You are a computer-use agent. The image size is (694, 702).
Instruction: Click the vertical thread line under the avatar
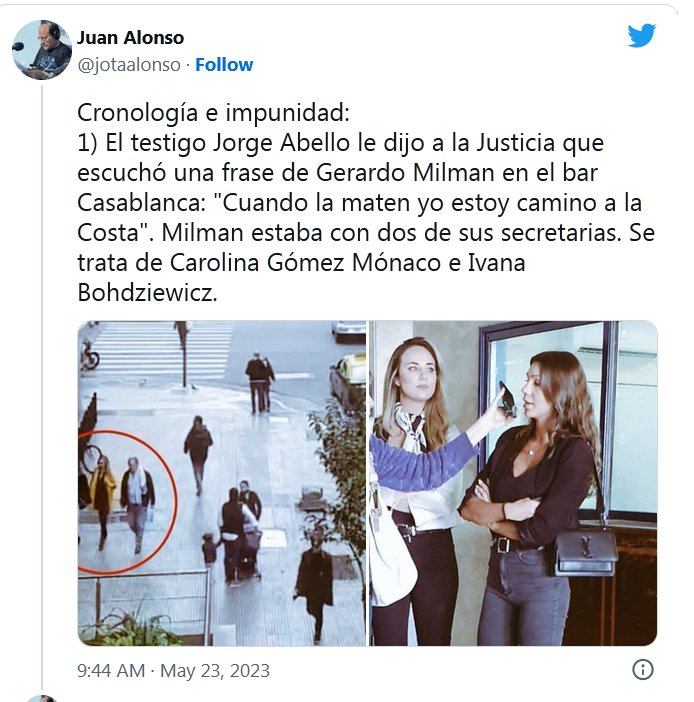coord(42,387)
